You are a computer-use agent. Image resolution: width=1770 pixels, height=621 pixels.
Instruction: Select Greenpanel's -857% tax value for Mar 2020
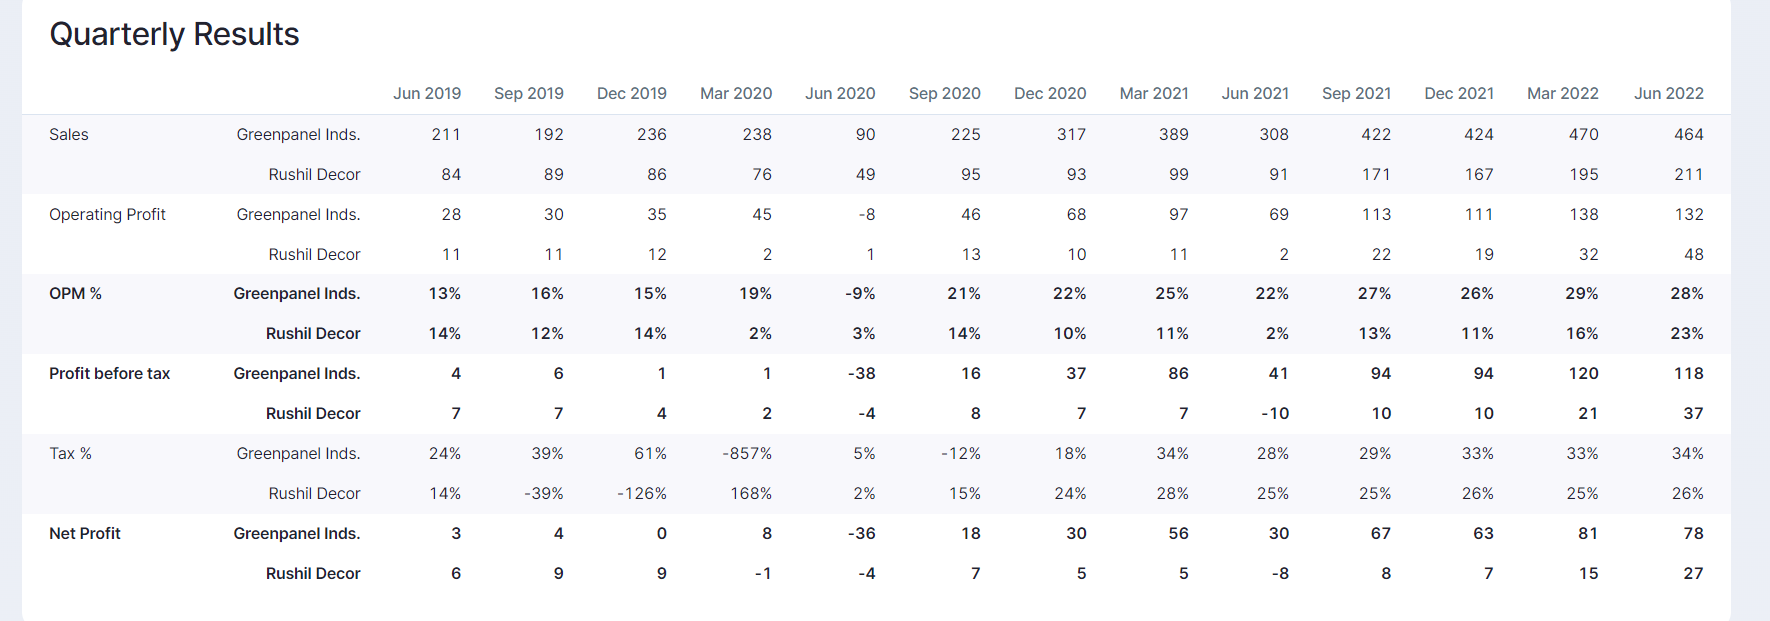tap(747, 453)
